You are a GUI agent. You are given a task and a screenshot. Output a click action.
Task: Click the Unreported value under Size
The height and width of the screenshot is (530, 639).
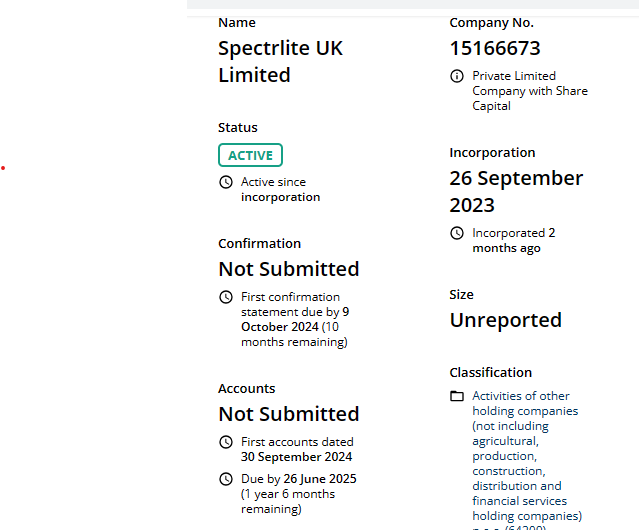coord(506,320)
